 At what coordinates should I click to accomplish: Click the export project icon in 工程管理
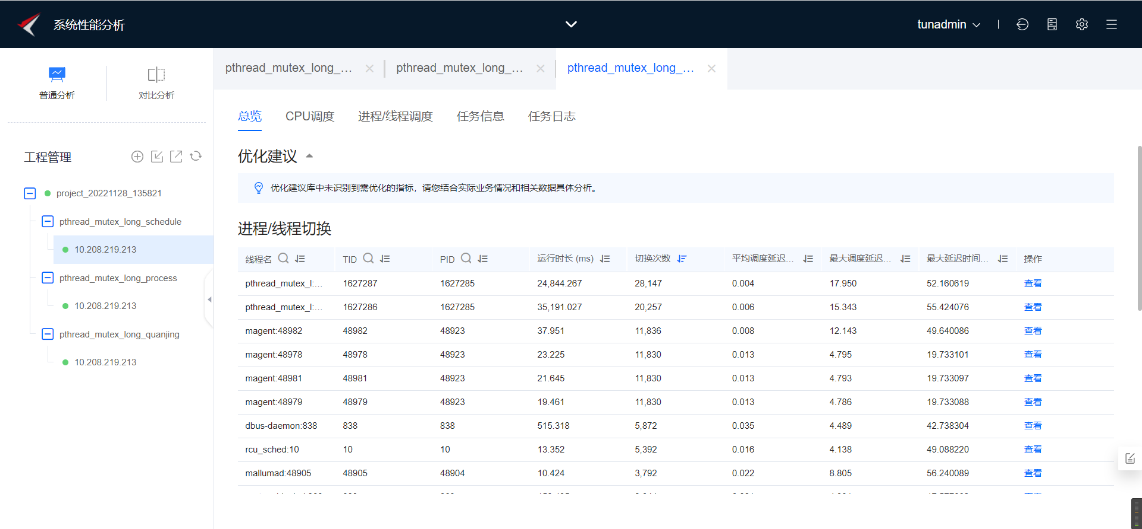click(x=176, y=157)
